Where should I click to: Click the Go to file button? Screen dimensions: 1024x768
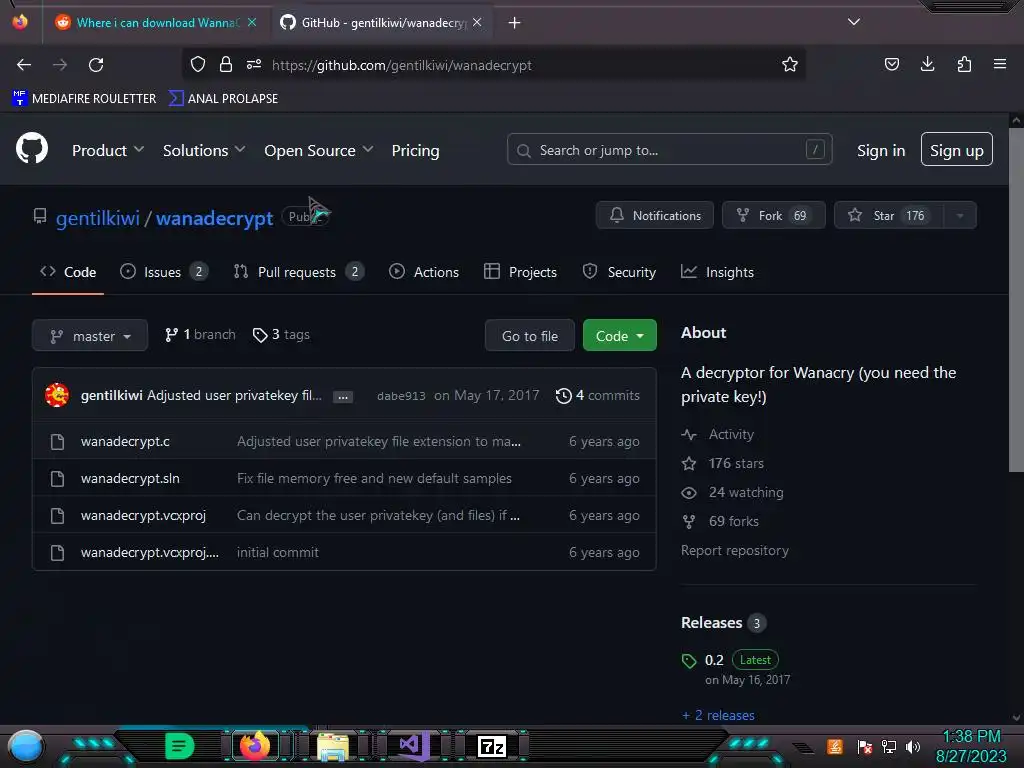tap(530, 336)
